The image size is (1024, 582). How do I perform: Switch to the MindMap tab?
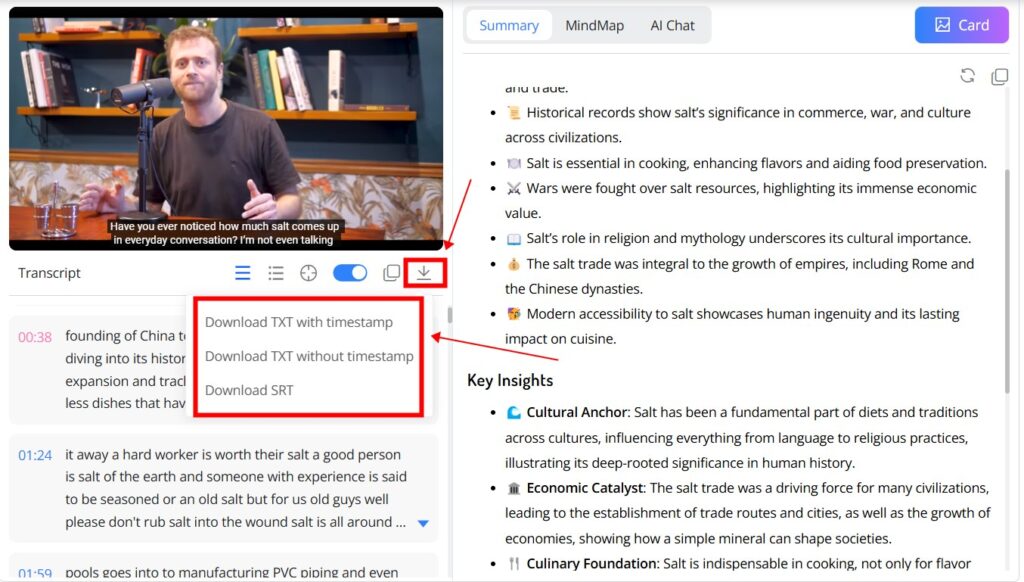coord(594,25)
